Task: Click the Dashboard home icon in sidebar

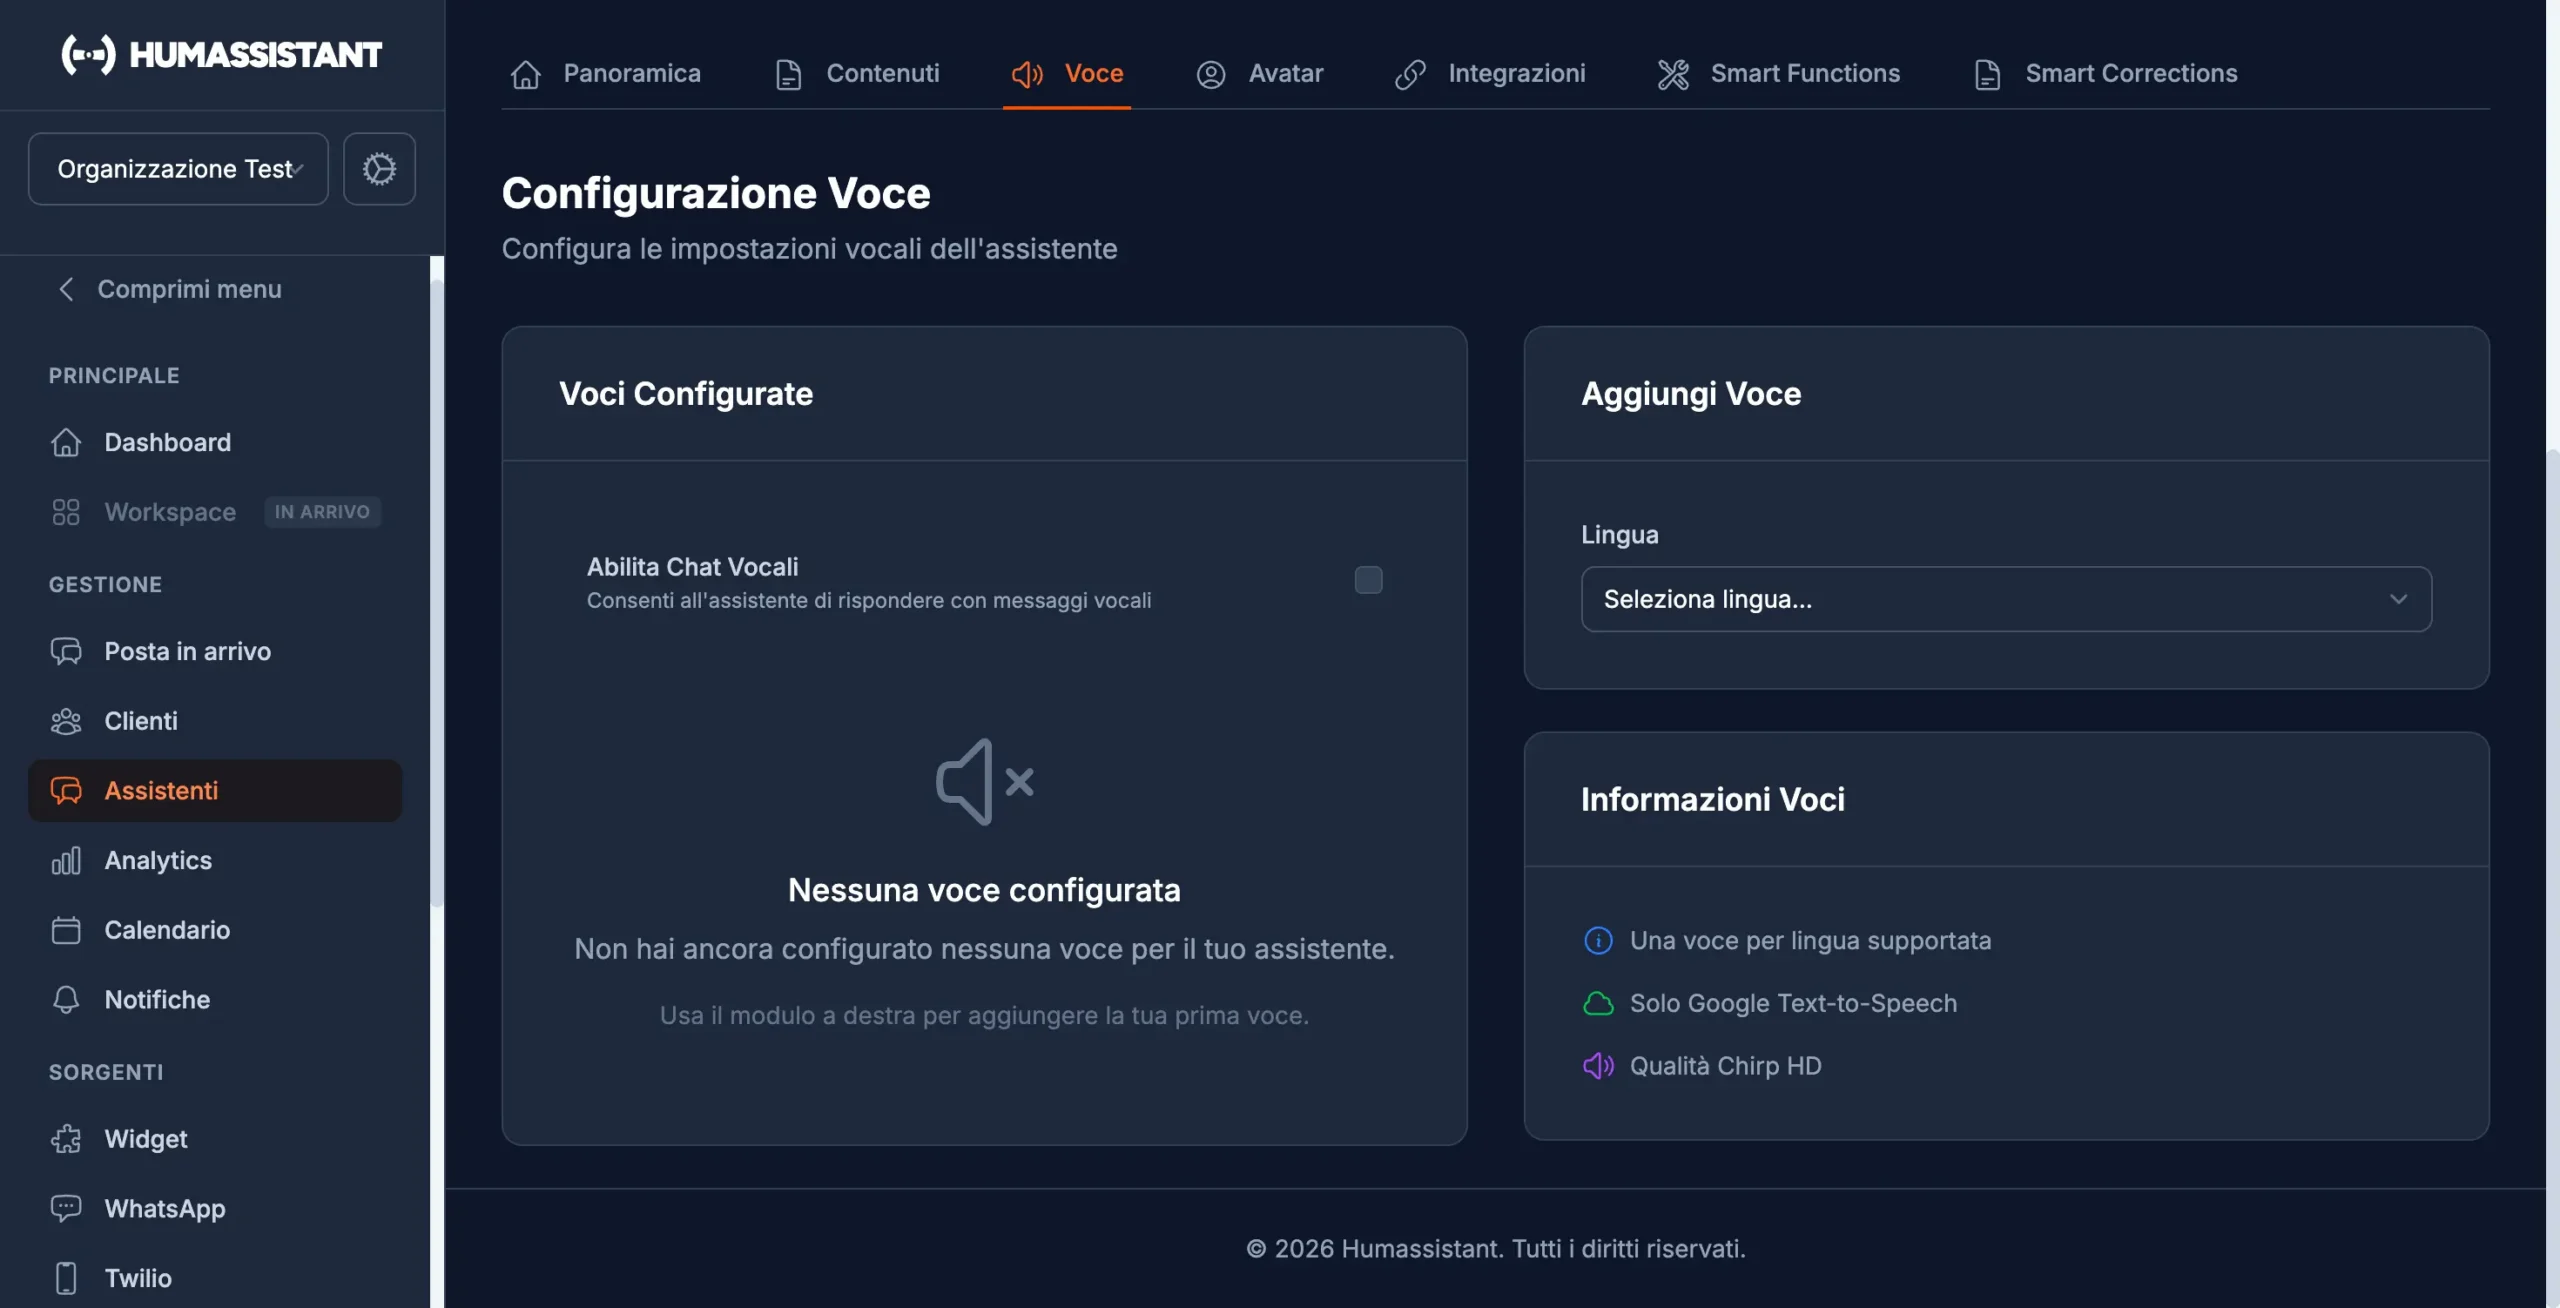Action: (x=66, y=442)
